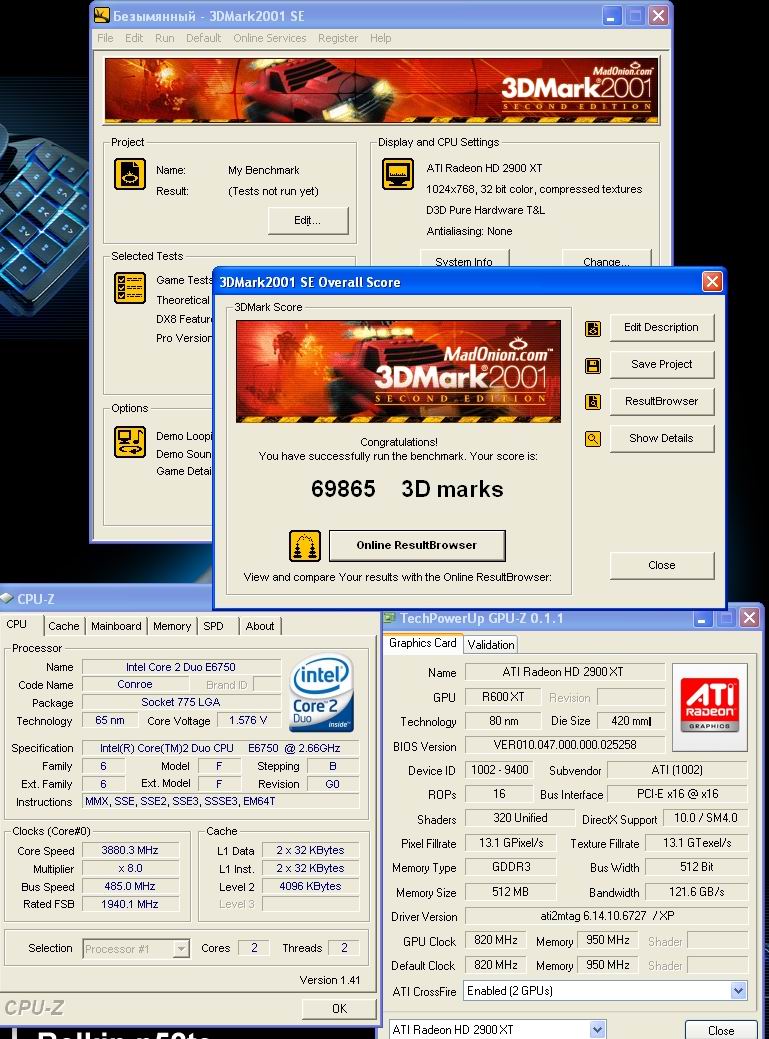Image resolution: width=769 pixels, height=1039 pixels.
Task: Click the Online ResultBrowser tree icon
Action: pos(305,546)
